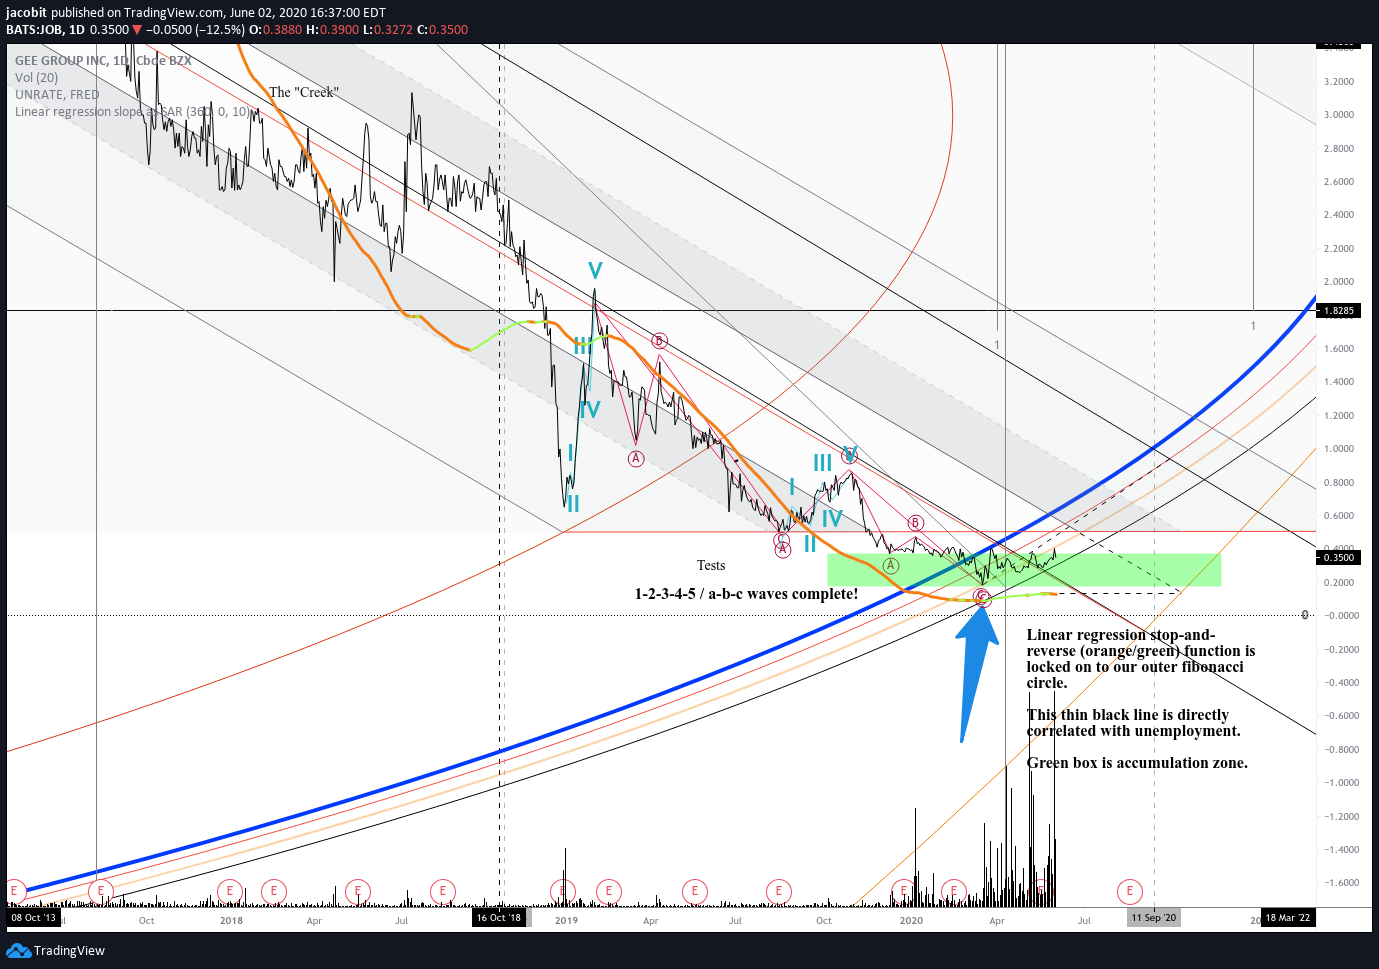Click the -0.0500 (-12.5%) change value
The image size is (1379, 969).
[x=195, y=30]
